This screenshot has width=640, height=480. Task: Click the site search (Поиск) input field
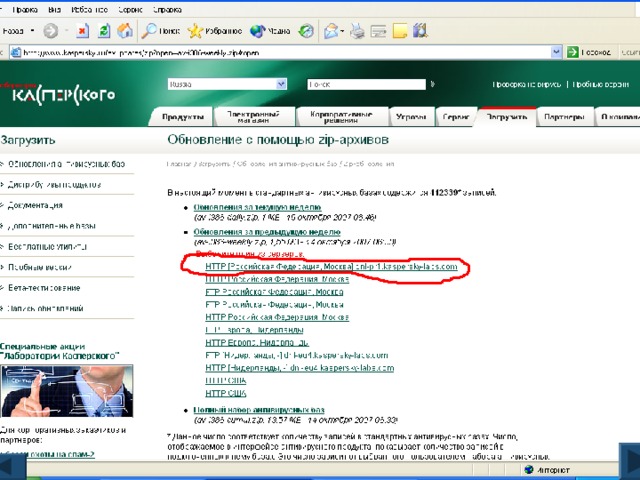tap(365, 85)
